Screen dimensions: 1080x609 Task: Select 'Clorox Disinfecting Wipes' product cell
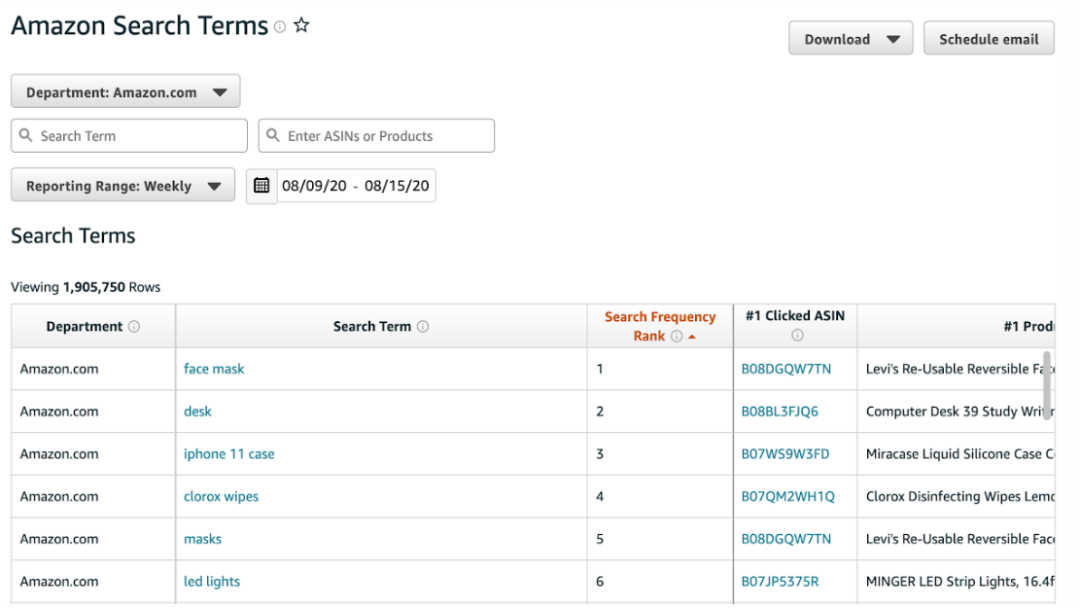tap(957, 497)
